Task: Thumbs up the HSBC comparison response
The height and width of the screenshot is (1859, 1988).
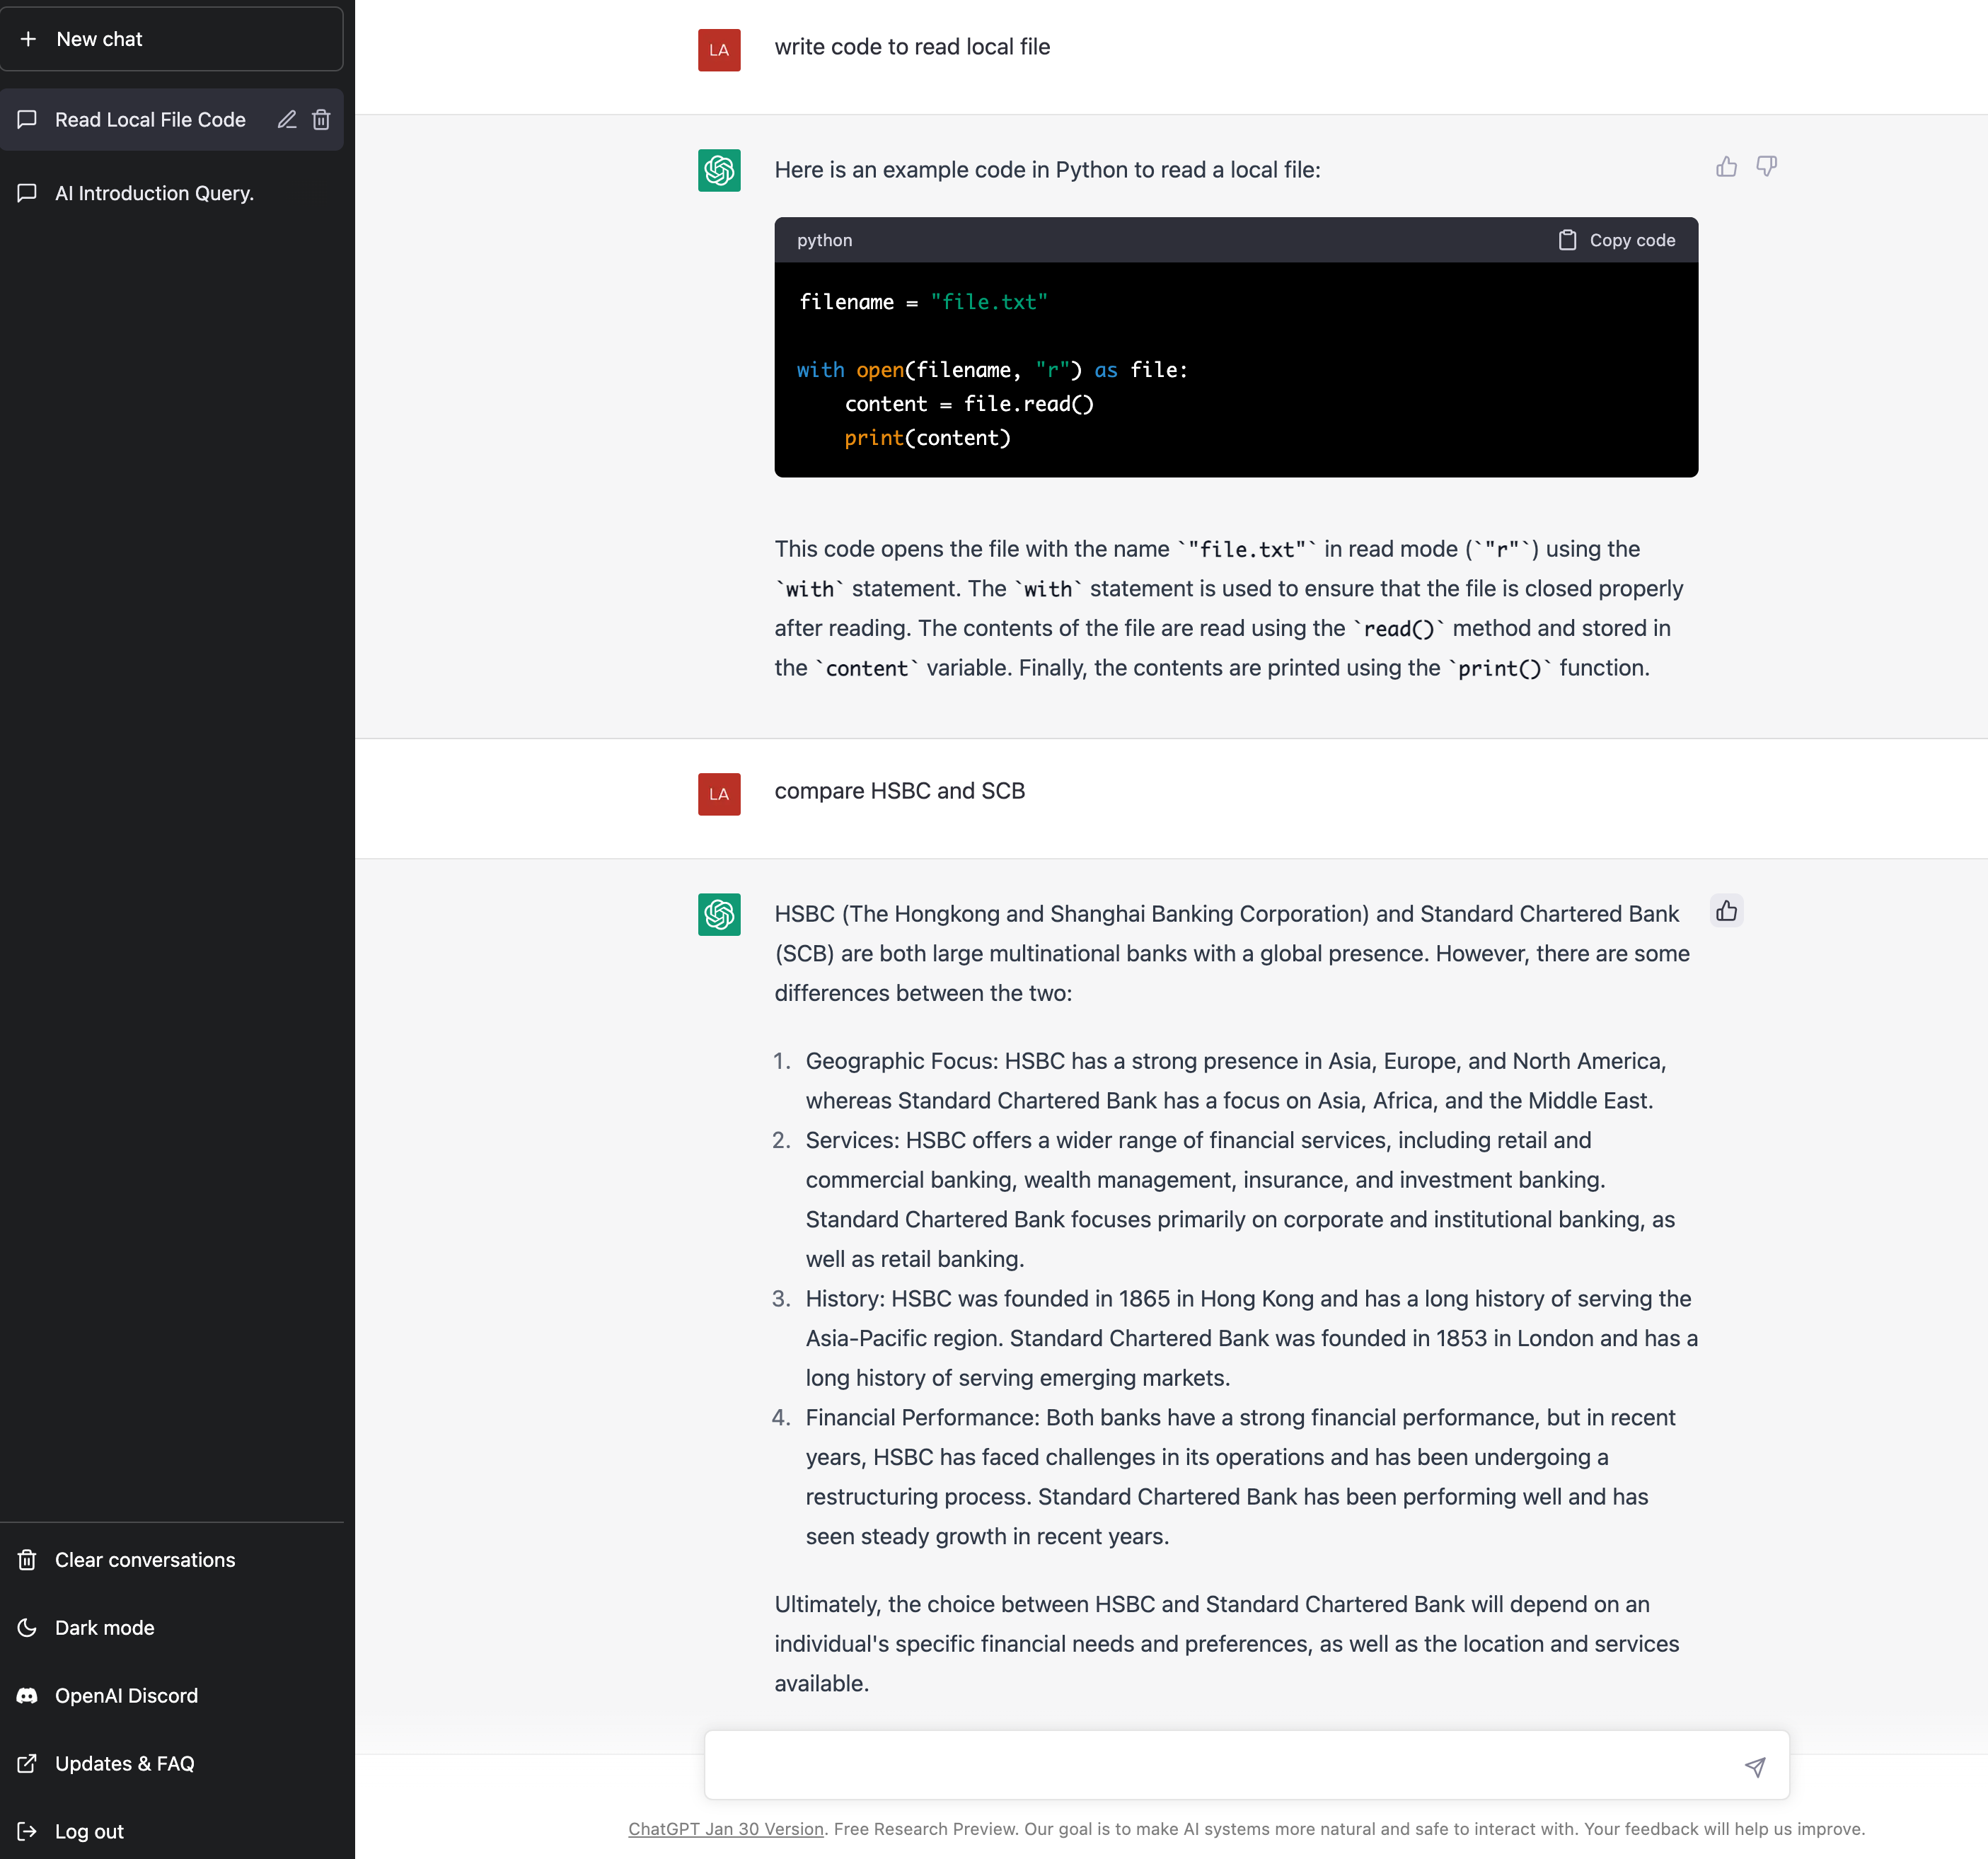Action: (1726, 911)
